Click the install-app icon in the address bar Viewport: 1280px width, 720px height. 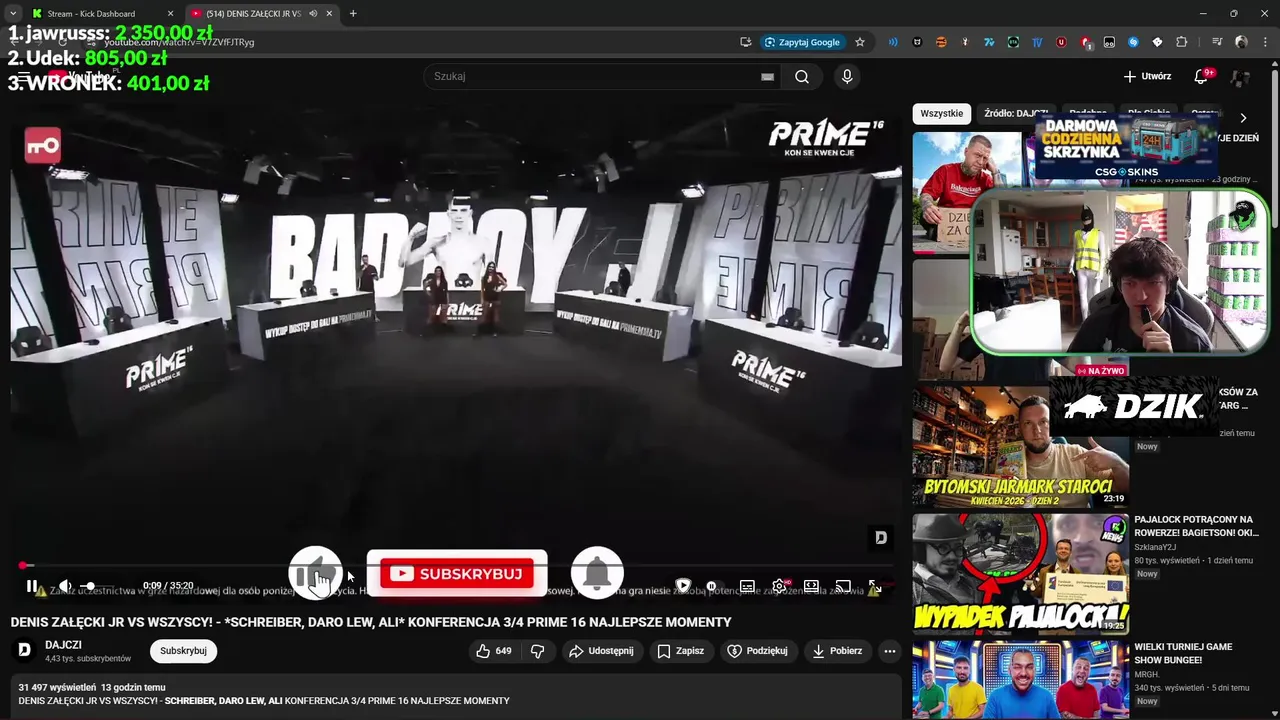(745, 42)
